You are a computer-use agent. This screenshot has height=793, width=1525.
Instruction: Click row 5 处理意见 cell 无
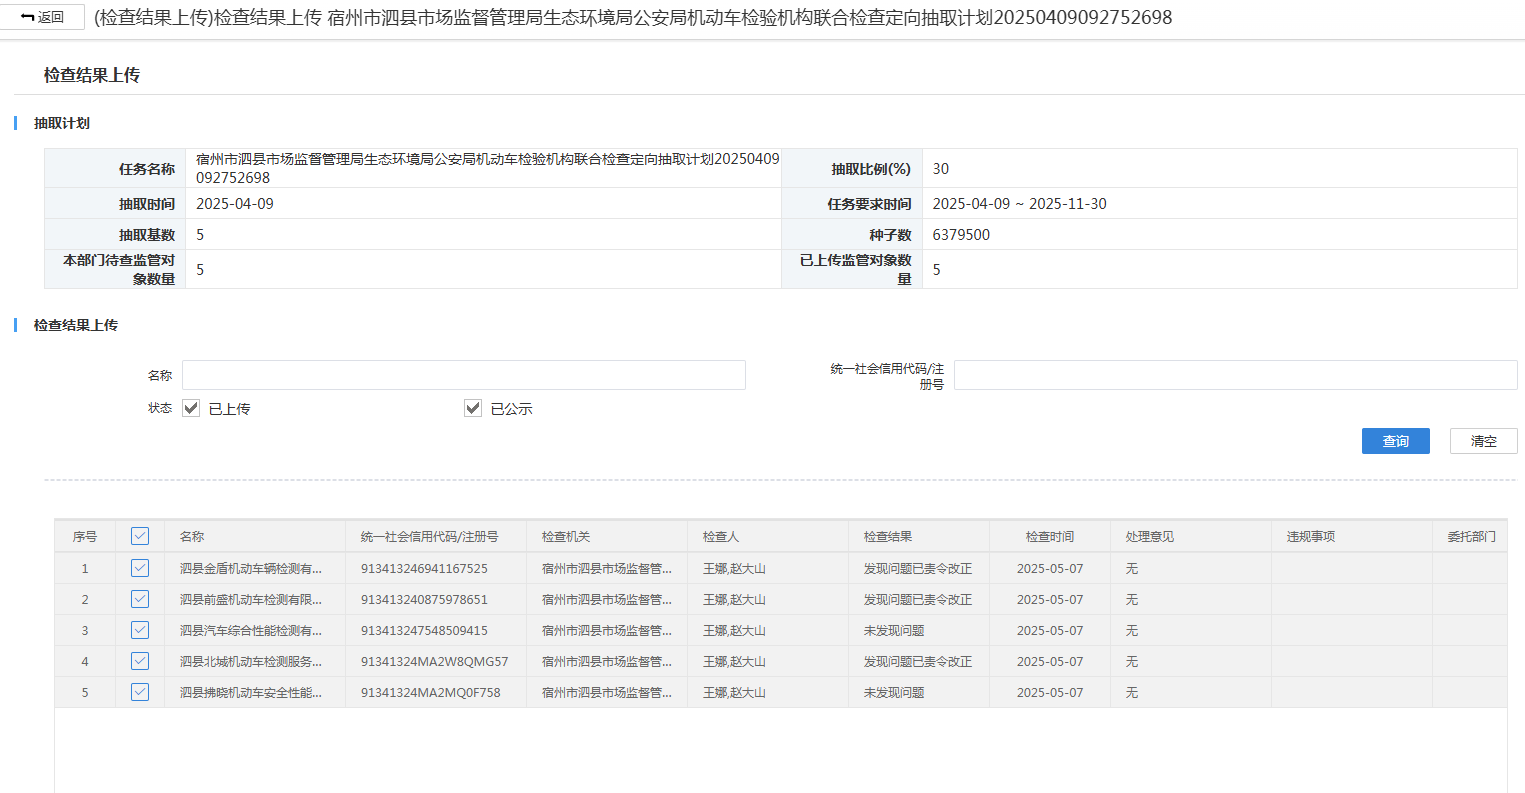pos(1132,692)
